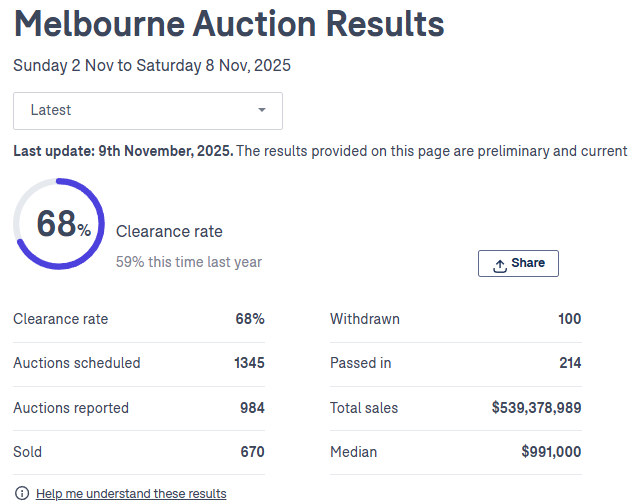Click the upload icon inside Share

[500, 264]
